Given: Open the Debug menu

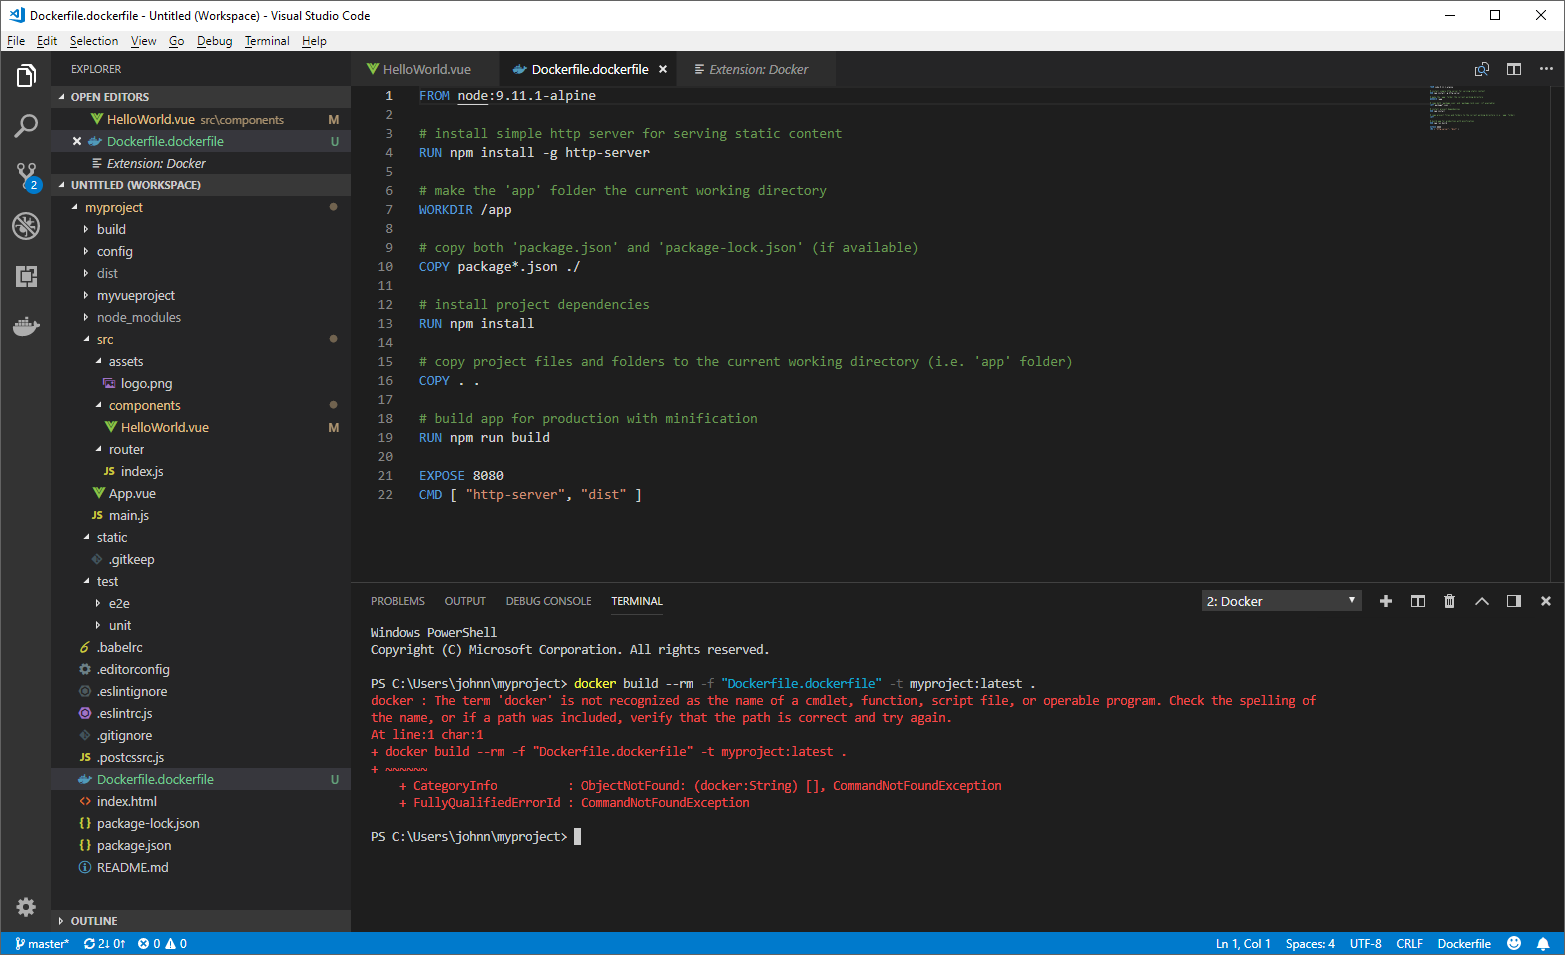Looking at the screenshot, I should [x=214, y=41].
